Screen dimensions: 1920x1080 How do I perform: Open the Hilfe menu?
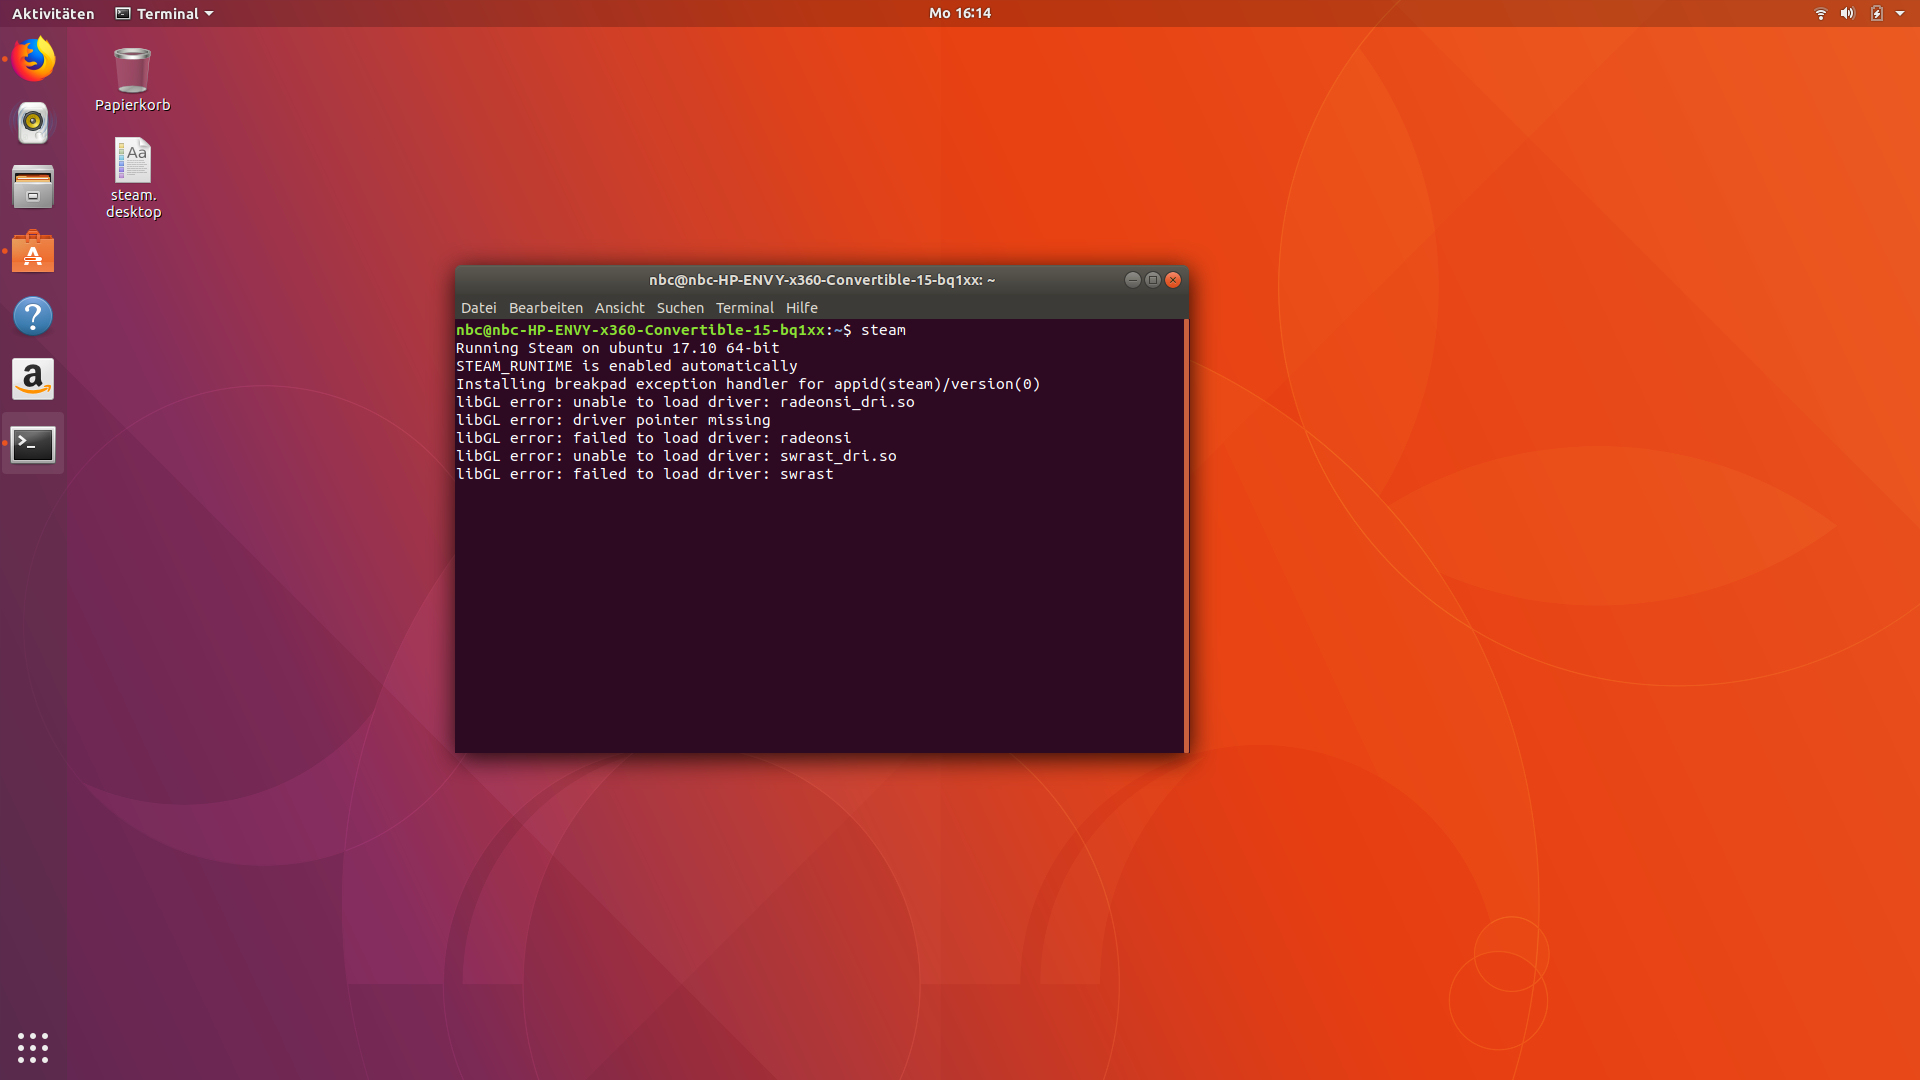coord(801,308)
